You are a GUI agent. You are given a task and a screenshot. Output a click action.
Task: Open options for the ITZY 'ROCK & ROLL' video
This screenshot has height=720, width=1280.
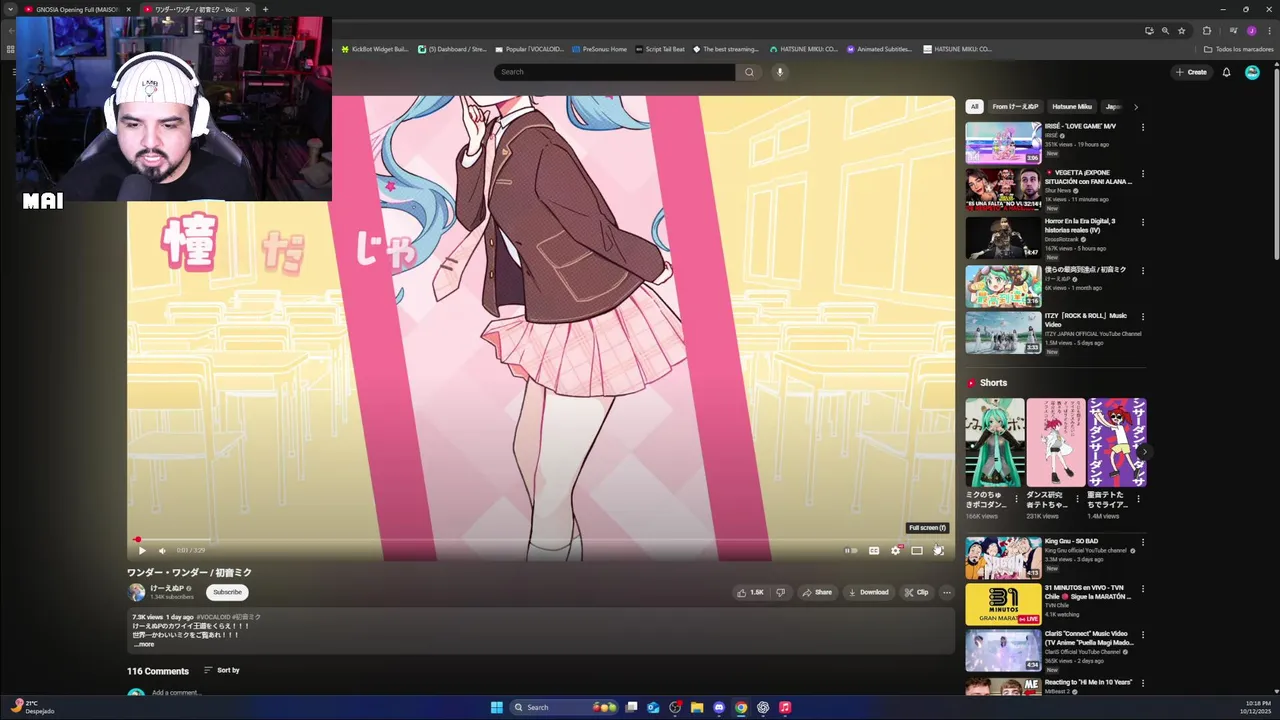(1143, 317)
